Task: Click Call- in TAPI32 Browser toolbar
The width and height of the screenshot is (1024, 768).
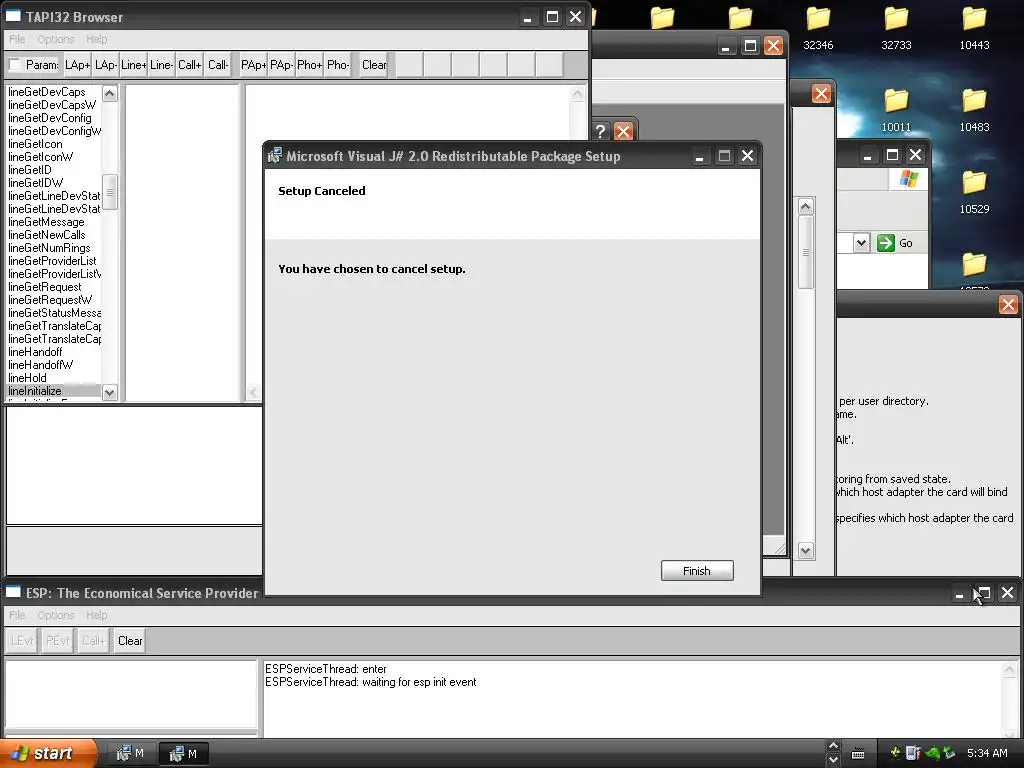Action: (217, 65)
